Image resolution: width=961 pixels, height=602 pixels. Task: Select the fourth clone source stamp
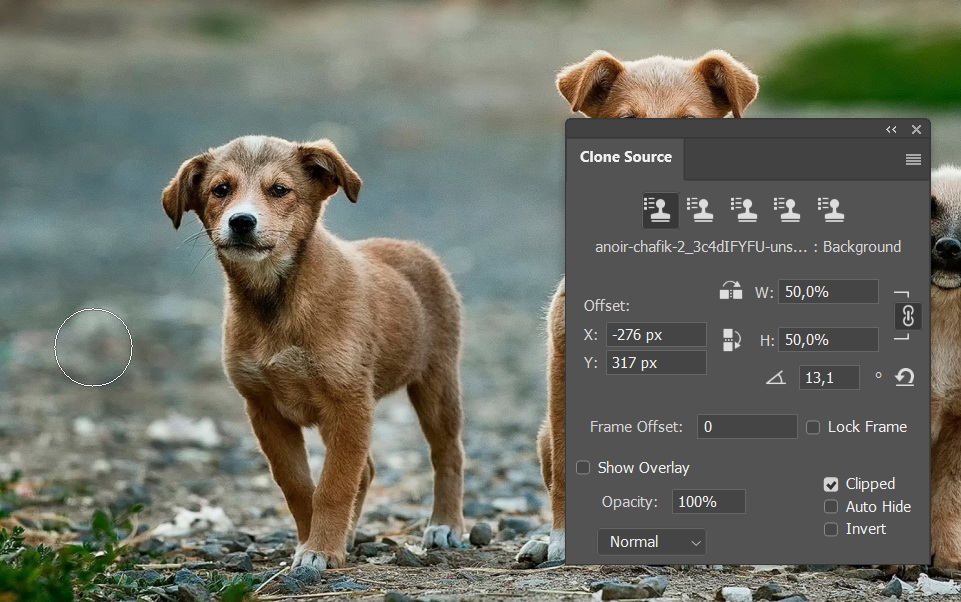(789, 209)
